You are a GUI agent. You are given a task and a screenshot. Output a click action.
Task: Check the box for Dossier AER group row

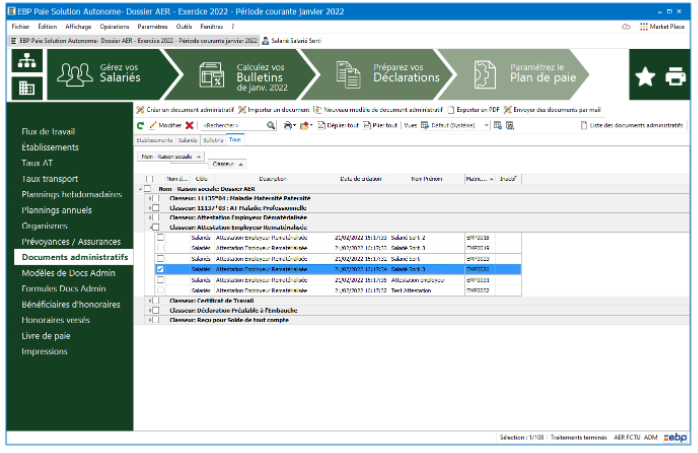(x=148, y=189)
